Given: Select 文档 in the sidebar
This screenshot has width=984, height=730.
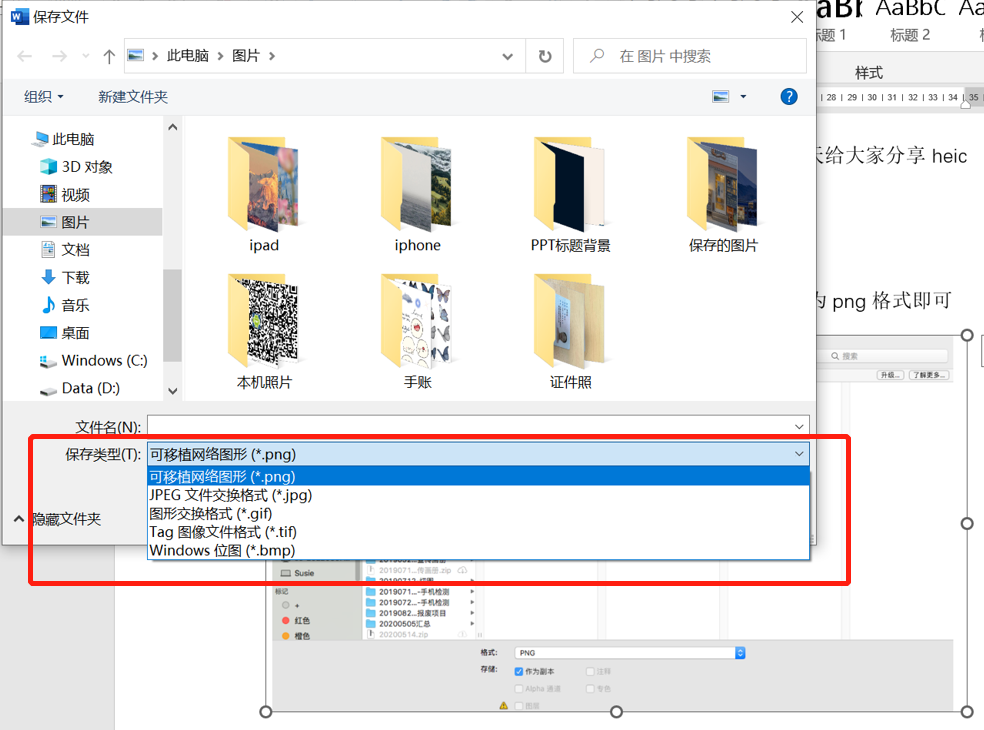Looking at the screenshot, I should tap(65, 250).
